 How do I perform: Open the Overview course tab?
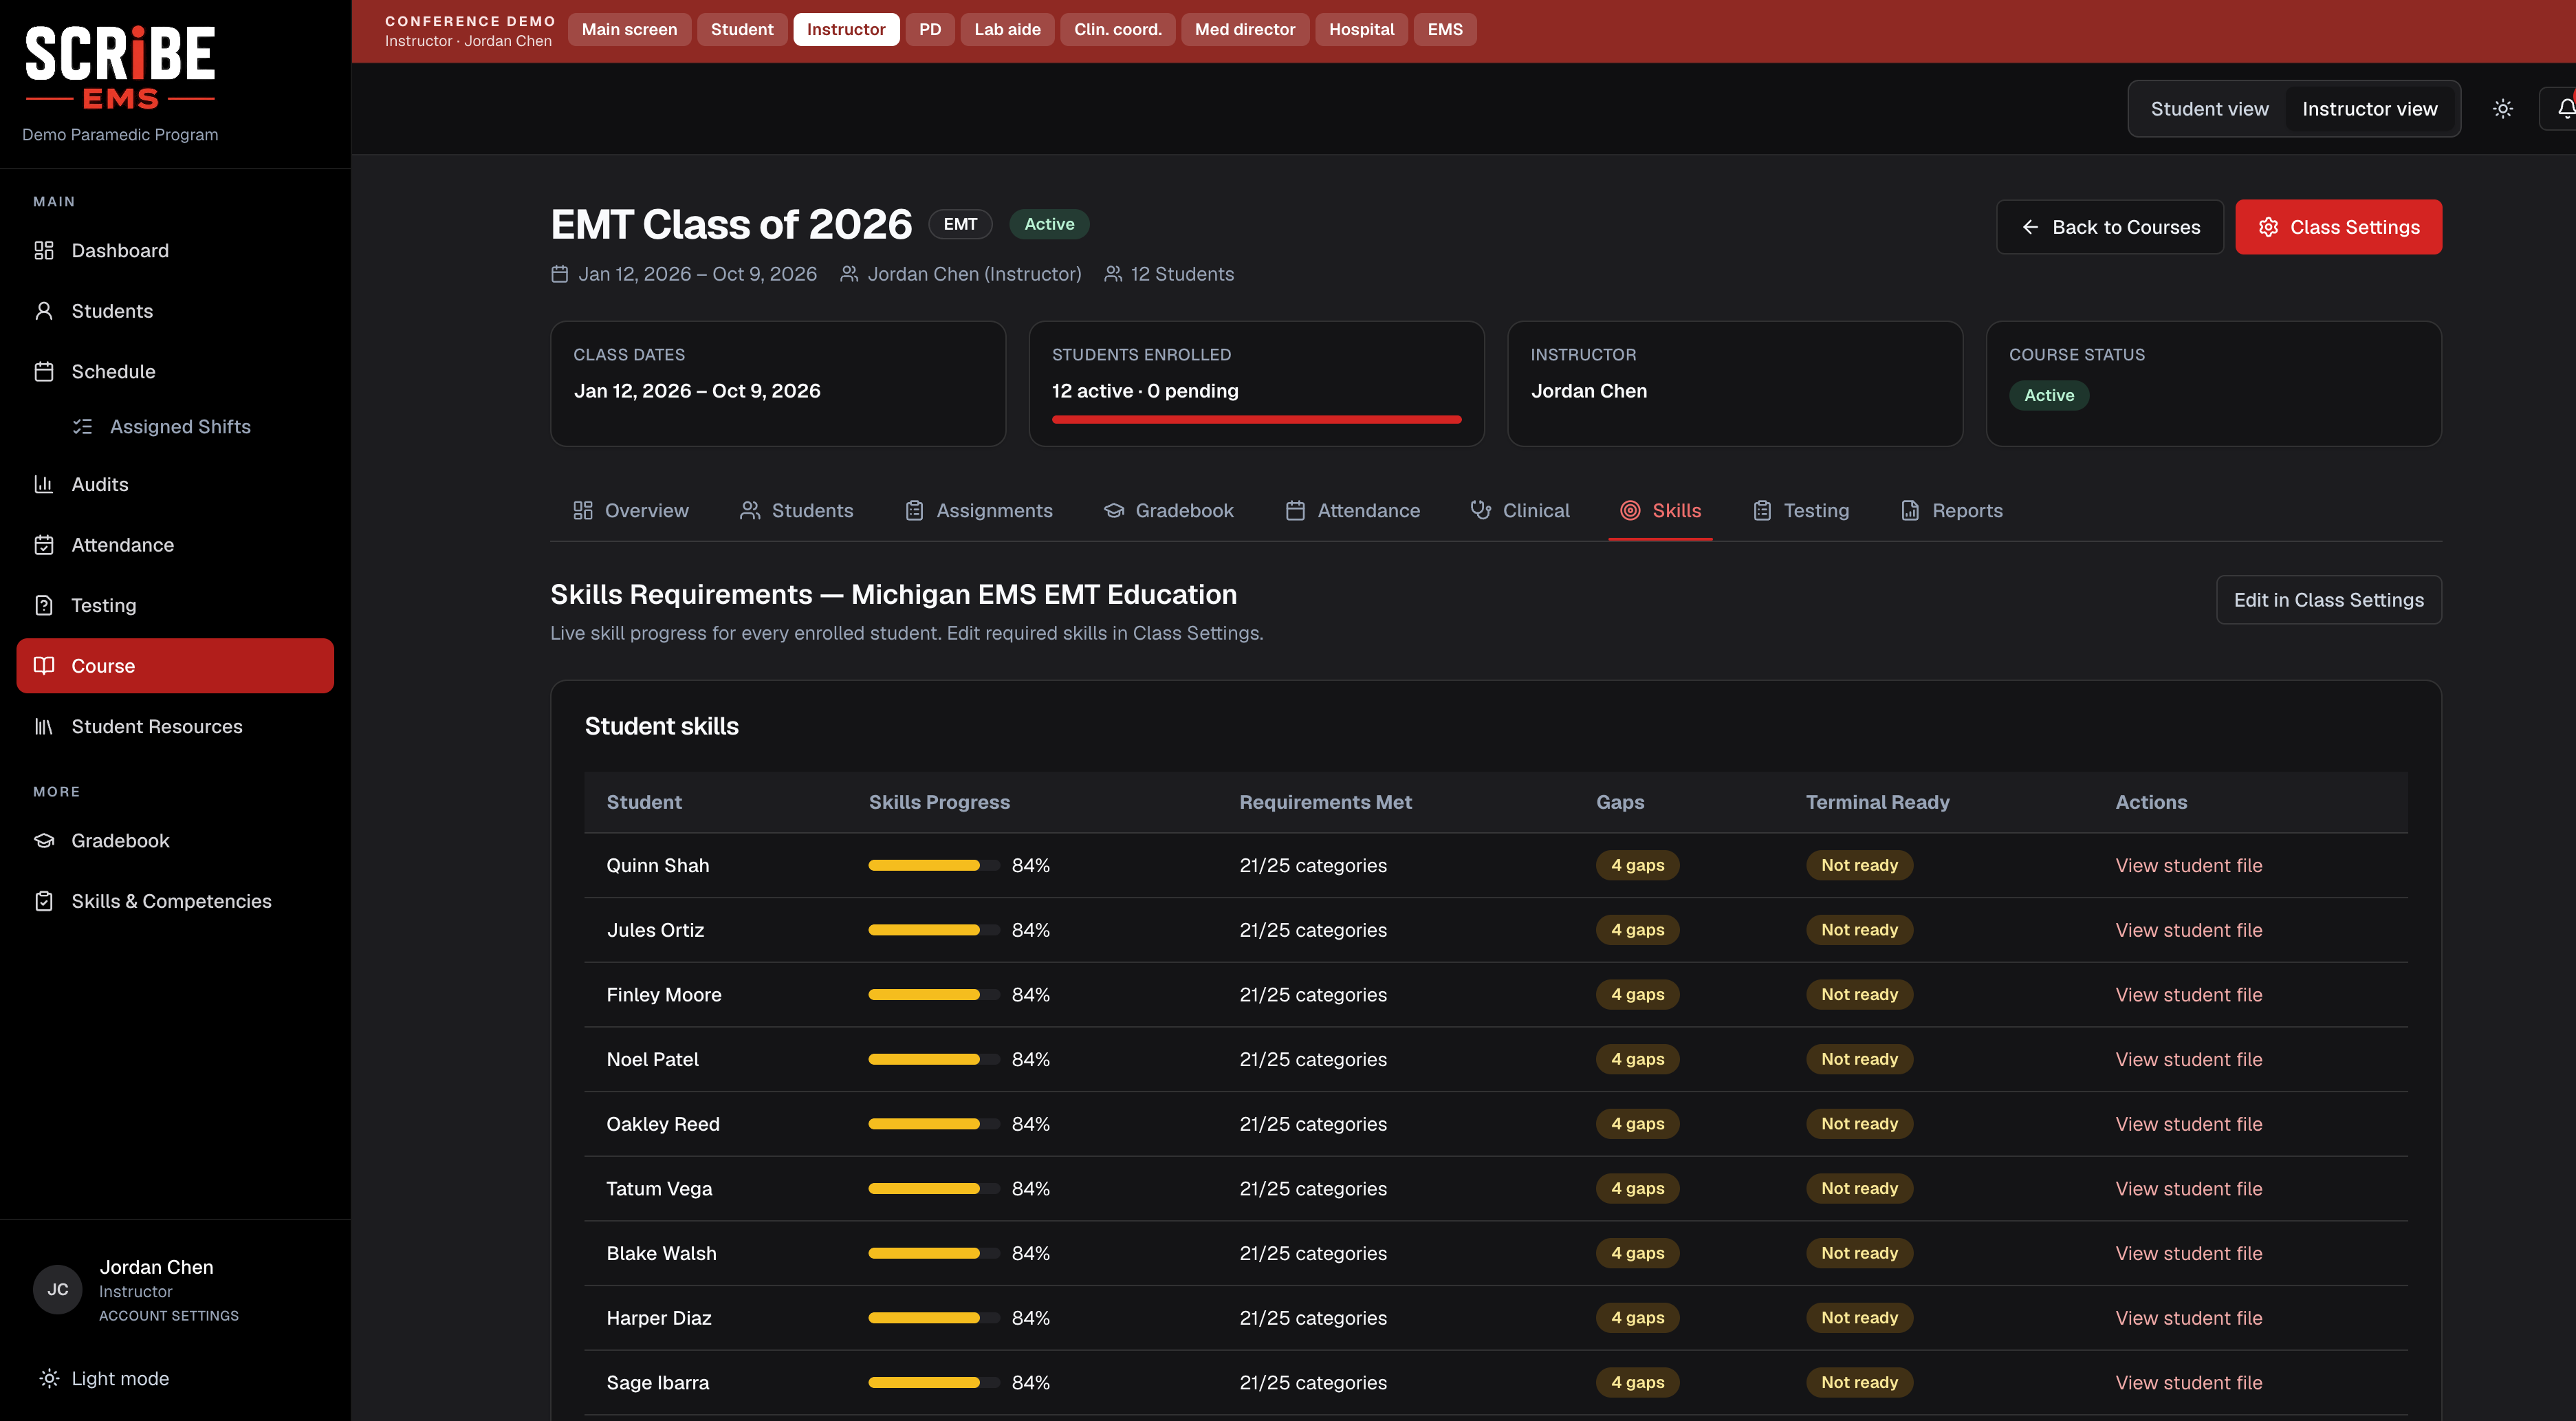(631, 510)
